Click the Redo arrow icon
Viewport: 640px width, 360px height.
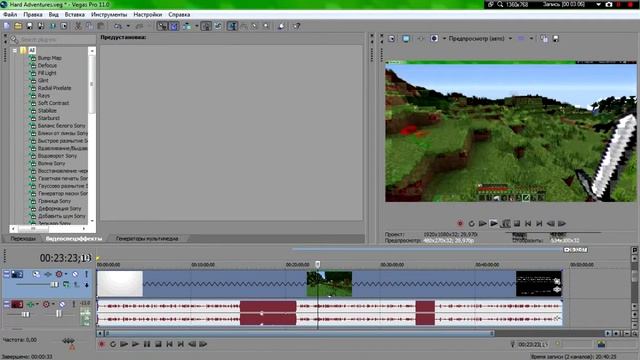139,26
